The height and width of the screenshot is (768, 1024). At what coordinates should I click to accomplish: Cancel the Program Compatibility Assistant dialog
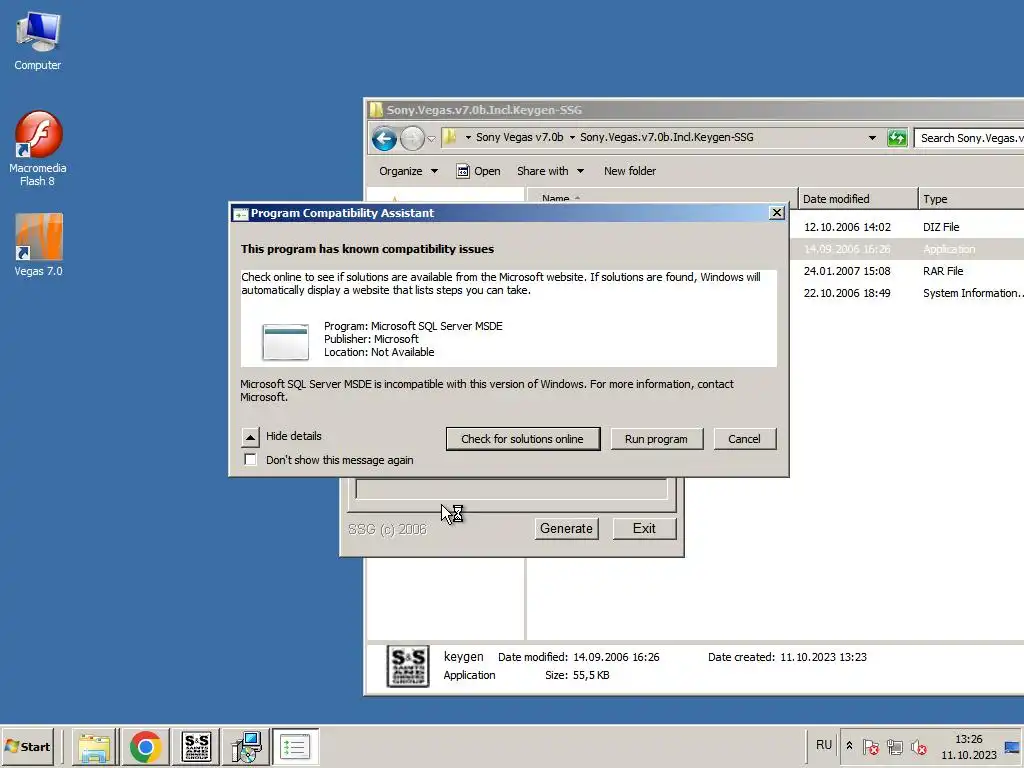click(x=744, y=439)
